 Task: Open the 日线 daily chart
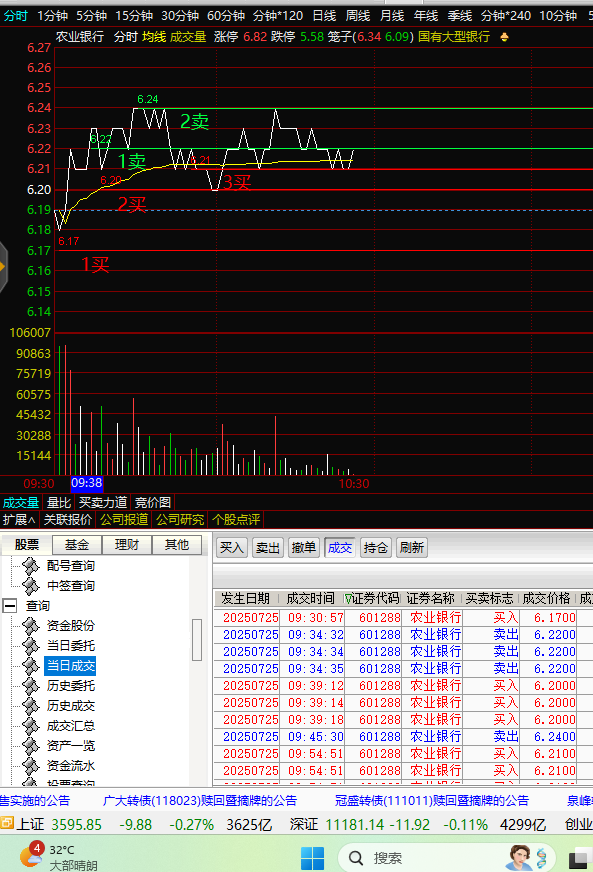coord(324,16)
